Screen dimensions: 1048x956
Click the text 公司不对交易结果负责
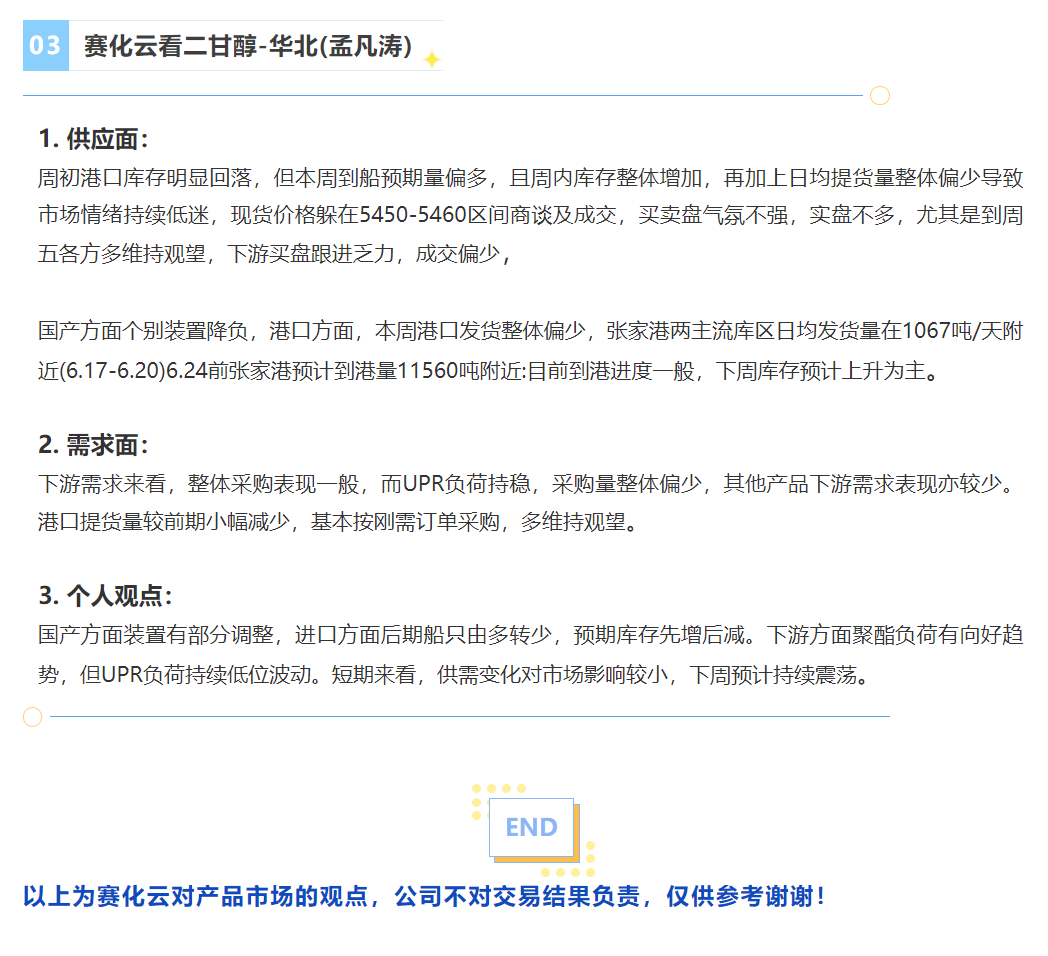(x=517, y=897)
